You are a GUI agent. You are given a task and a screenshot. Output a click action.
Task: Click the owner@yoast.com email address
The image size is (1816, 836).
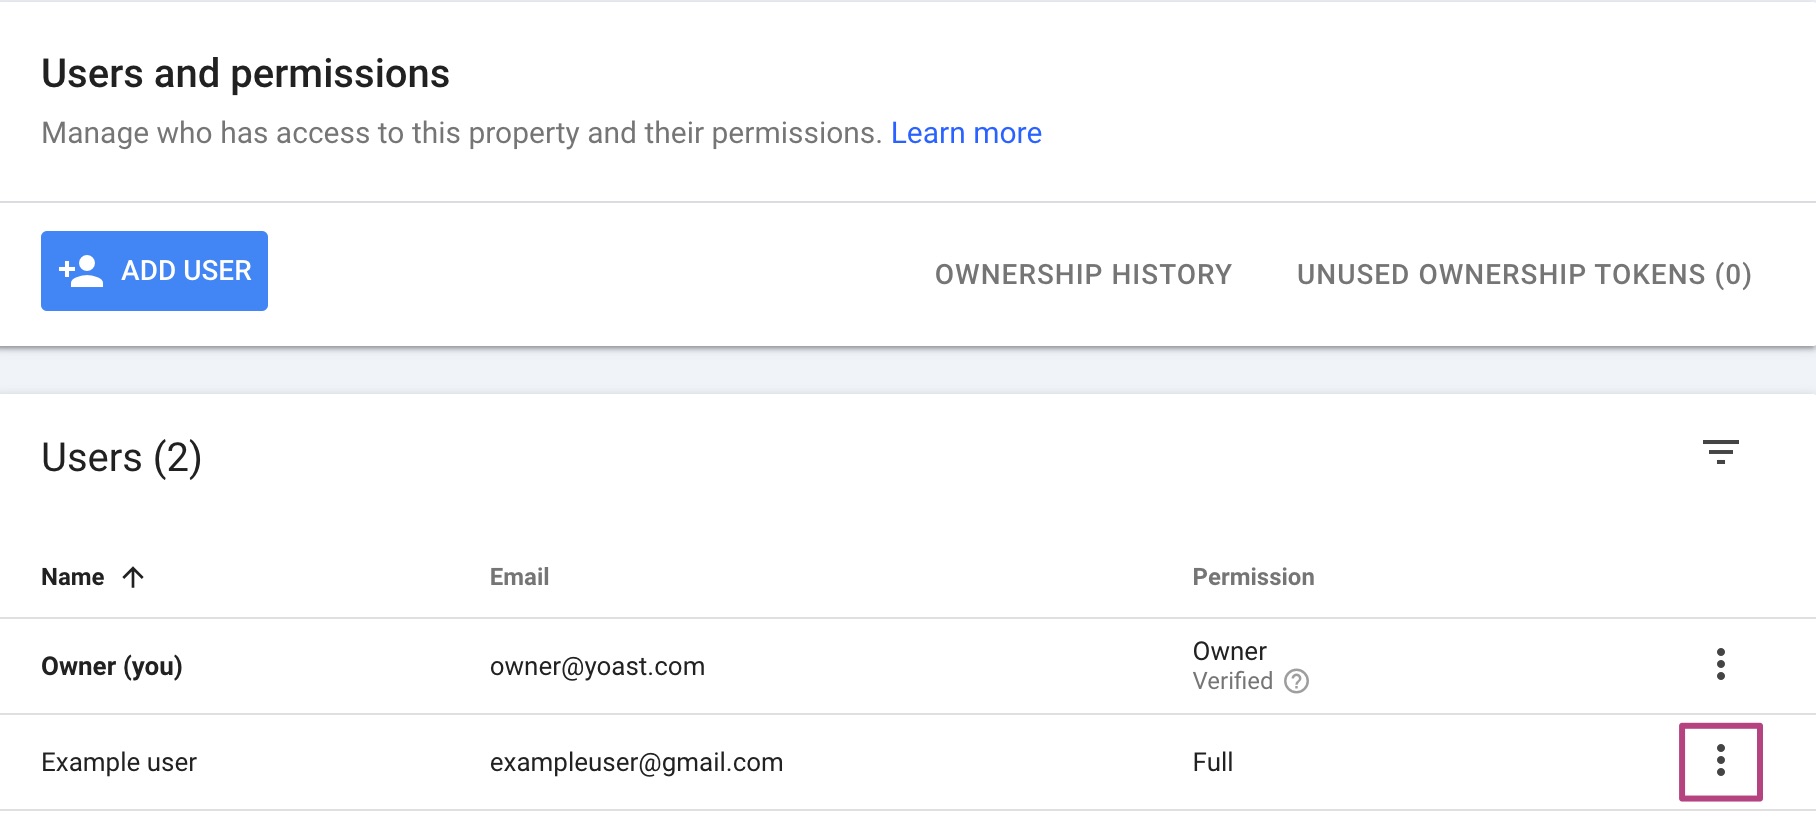point(597,666)
